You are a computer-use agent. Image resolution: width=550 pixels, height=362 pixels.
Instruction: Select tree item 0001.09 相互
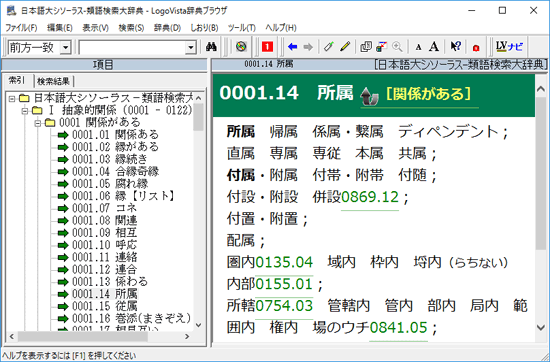[105, 233]
